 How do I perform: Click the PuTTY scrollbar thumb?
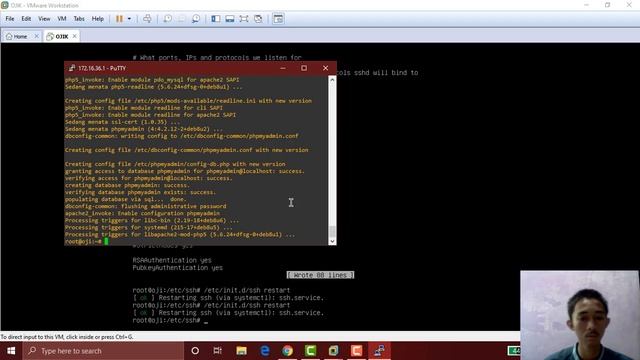[332, 231]
